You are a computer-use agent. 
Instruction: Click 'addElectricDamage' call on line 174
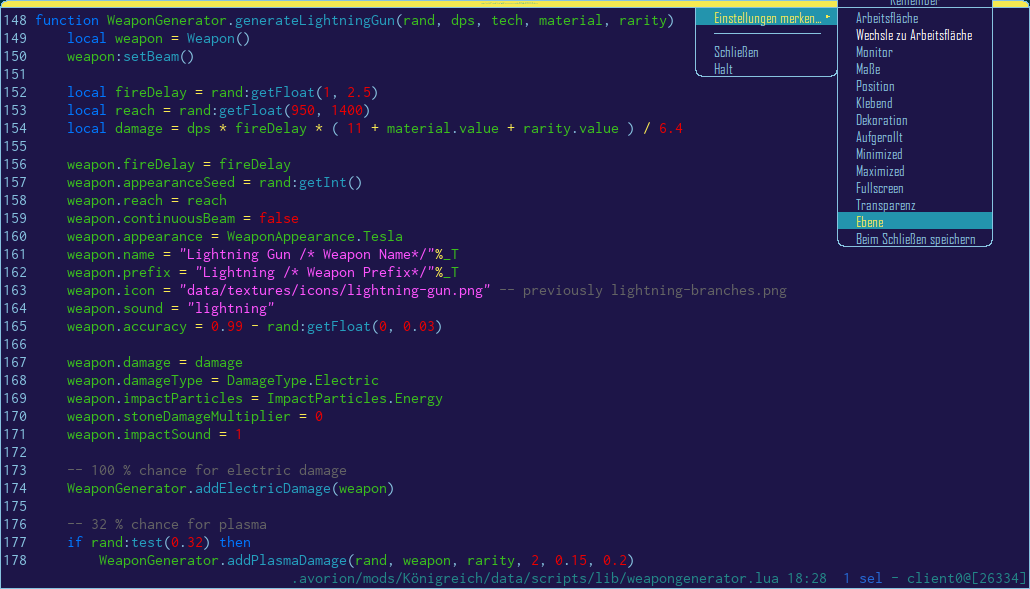(263, 489)
